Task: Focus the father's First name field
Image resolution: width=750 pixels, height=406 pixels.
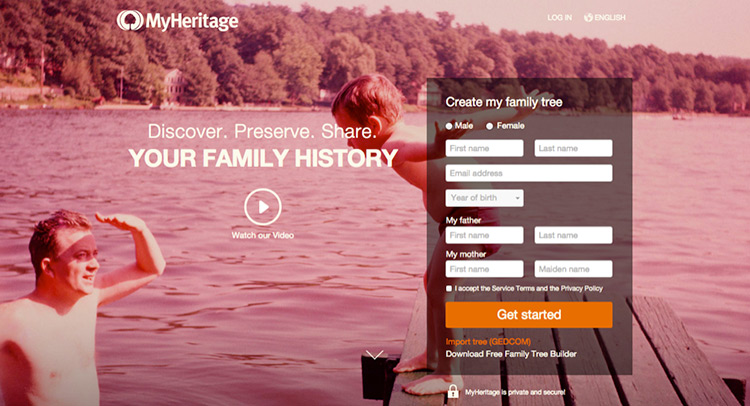Action: (x=485, y=235)
